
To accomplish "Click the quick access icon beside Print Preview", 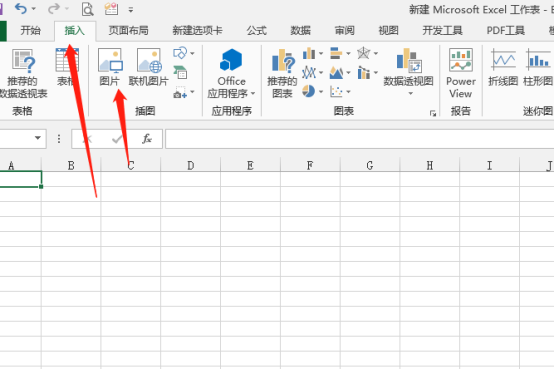I will click(x=111, y=9).
